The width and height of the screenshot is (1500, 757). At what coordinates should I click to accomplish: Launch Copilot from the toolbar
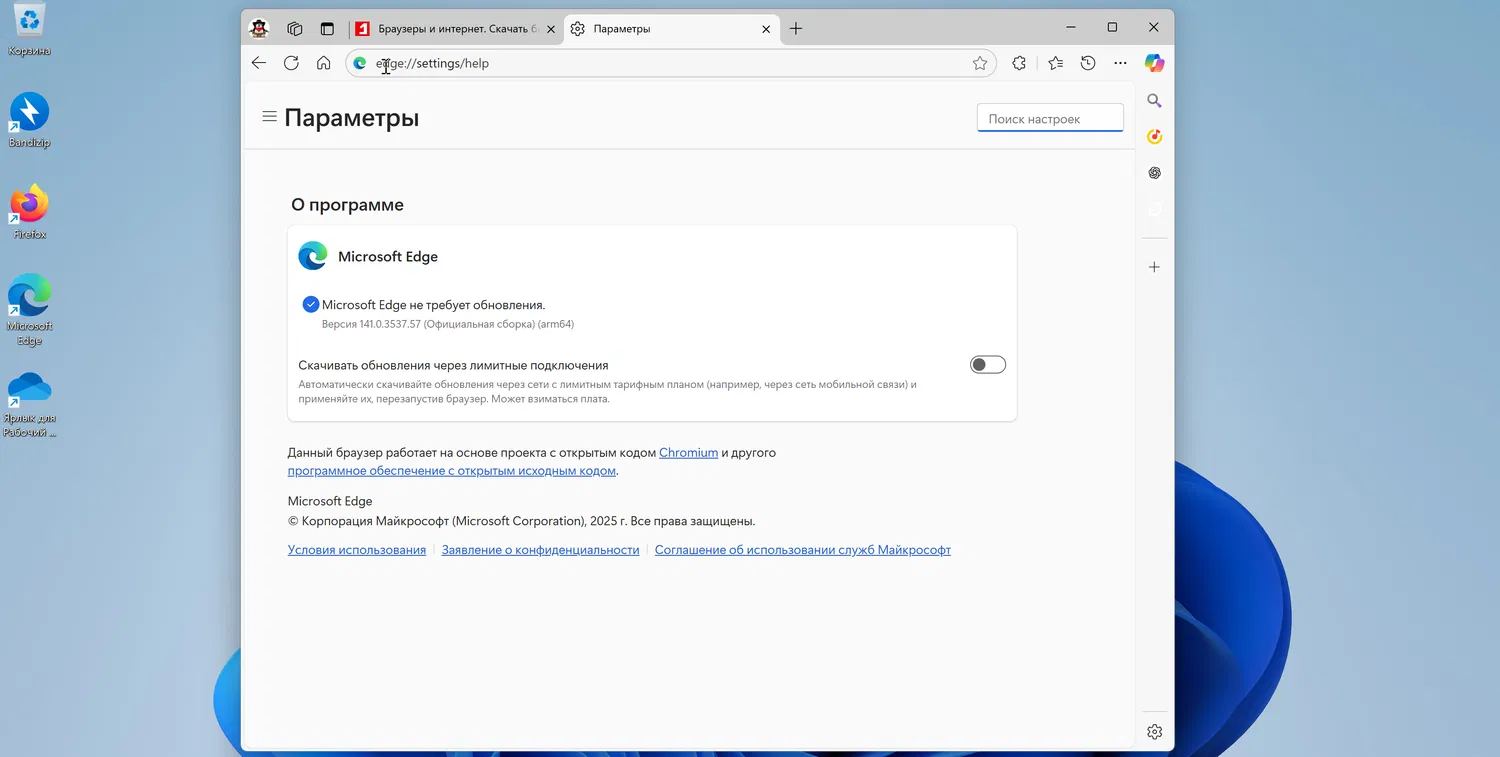tap(1155, 63)
